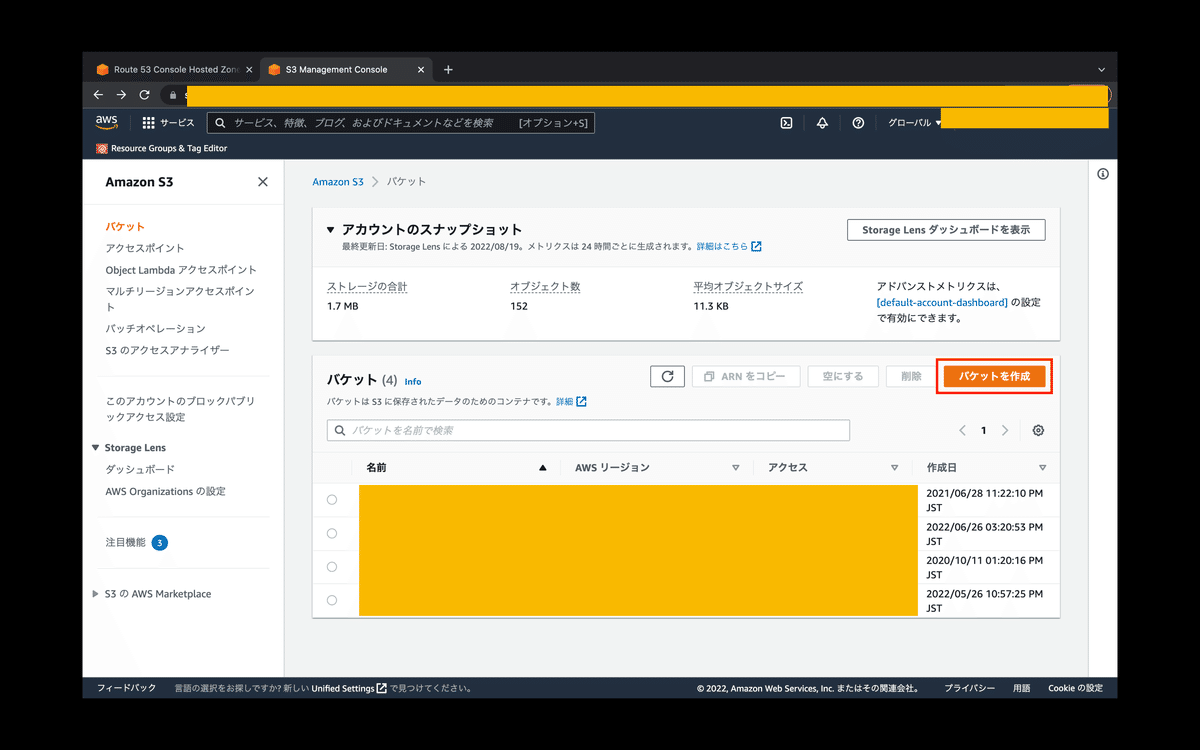This screenshot has width=1200, height=750.
Task: Select bucket created 2021/06/28
Action: tap(332, 499)
